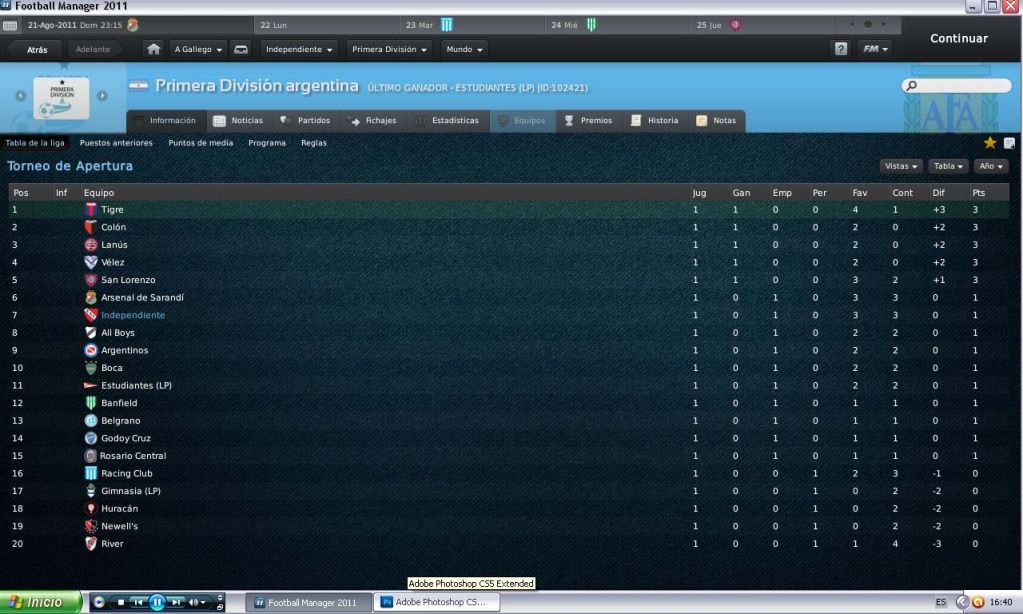1023x614 pixels.
Task: Open the FM menu dropdown
Action: 875,49
